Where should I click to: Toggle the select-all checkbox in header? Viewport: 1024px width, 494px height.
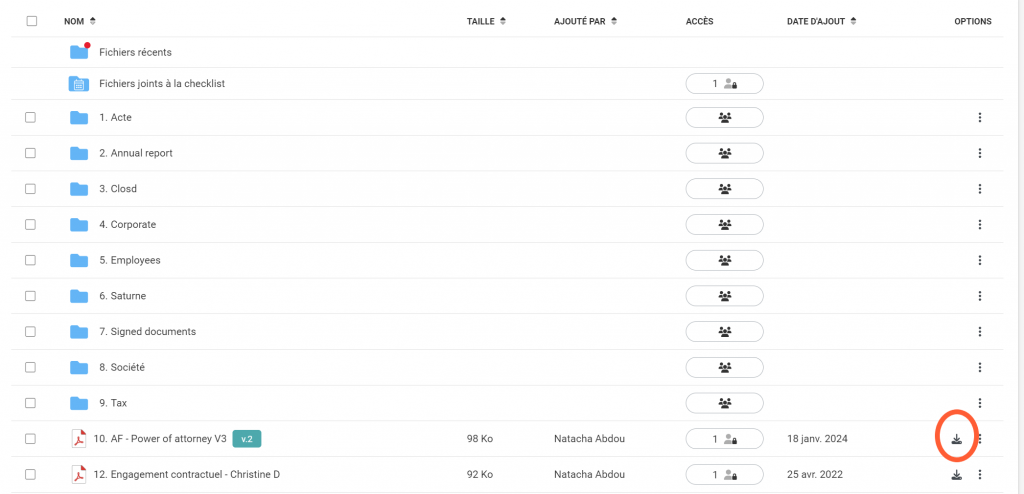31,21
